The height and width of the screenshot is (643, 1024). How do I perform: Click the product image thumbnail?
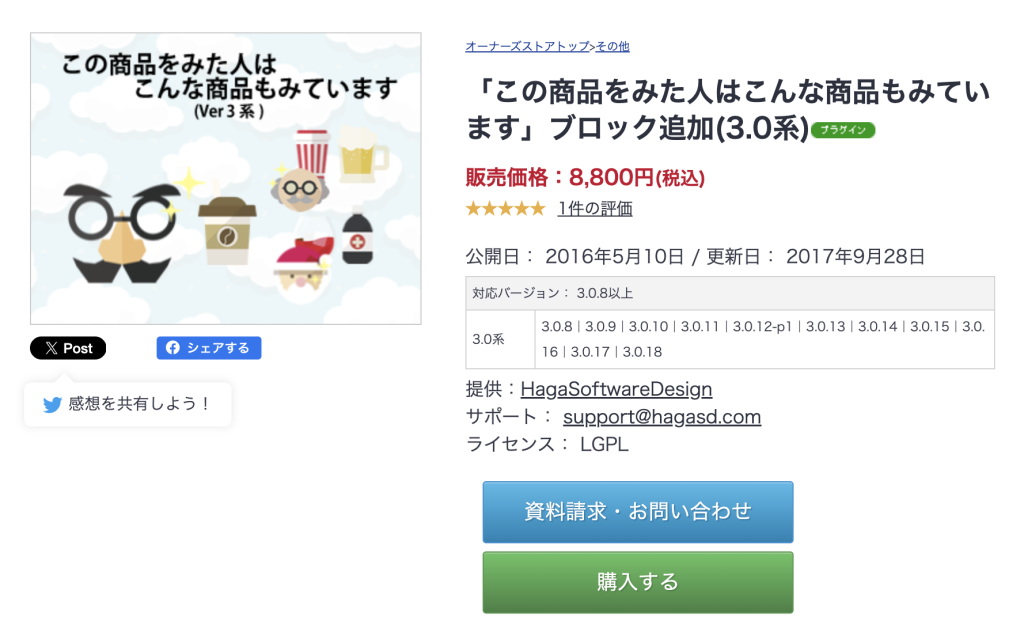point(225,180)
